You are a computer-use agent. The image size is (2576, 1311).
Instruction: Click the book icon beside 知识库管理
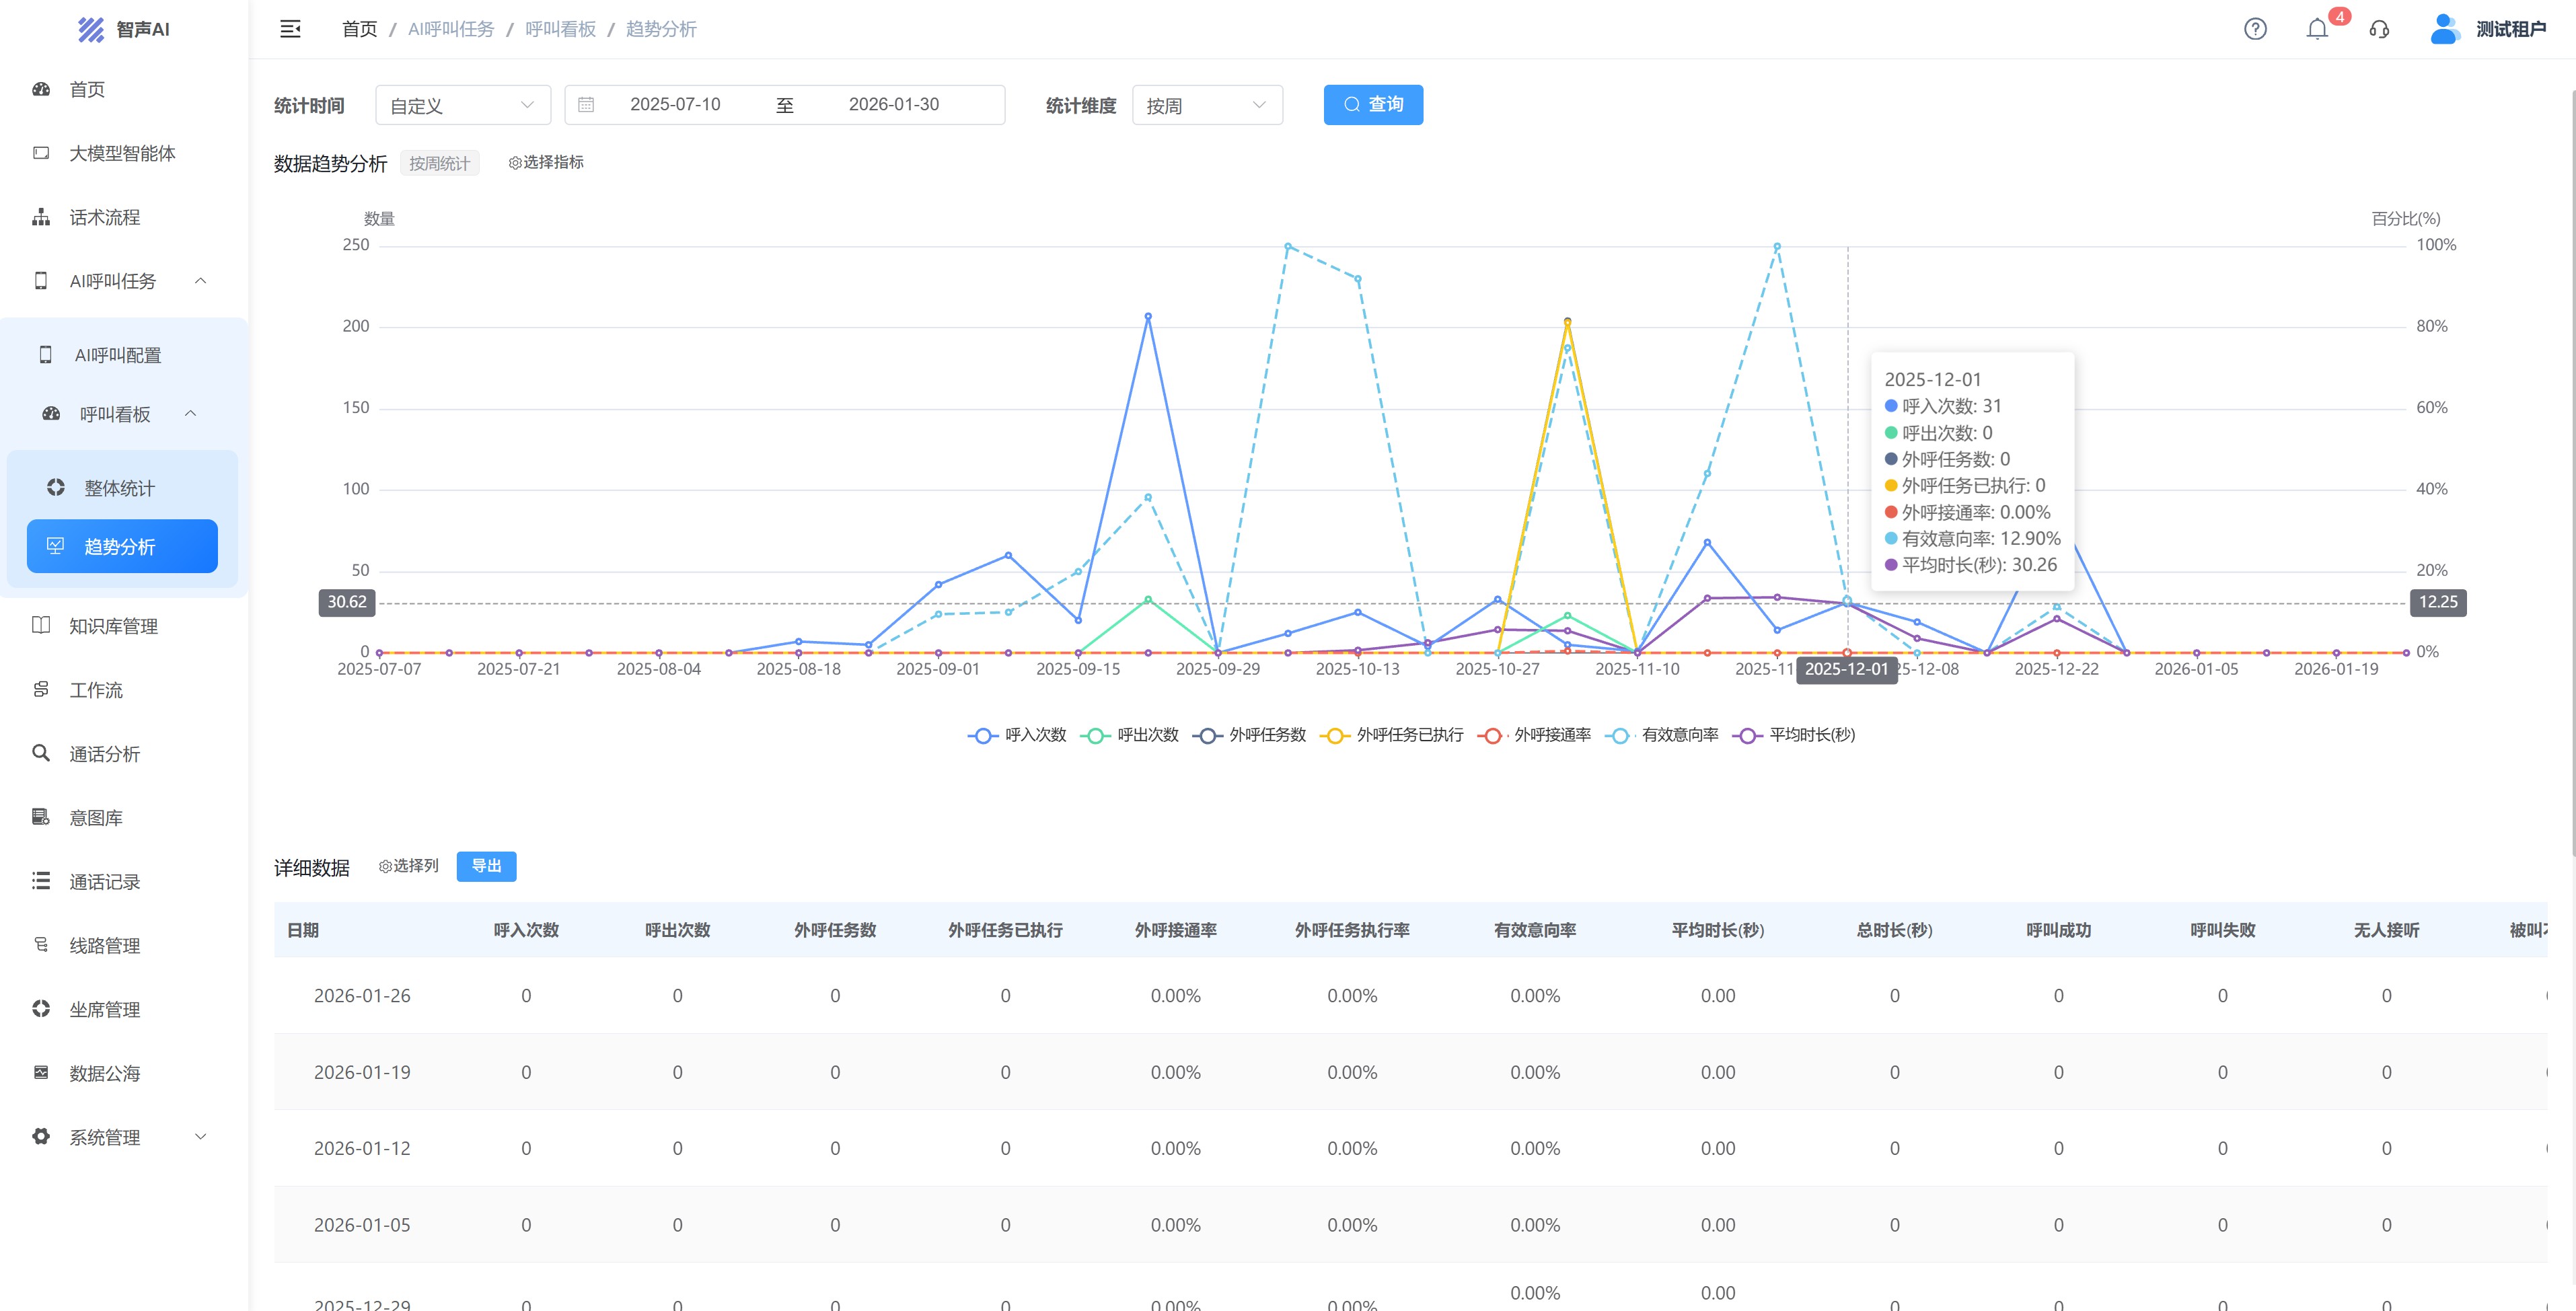(41, 625)
